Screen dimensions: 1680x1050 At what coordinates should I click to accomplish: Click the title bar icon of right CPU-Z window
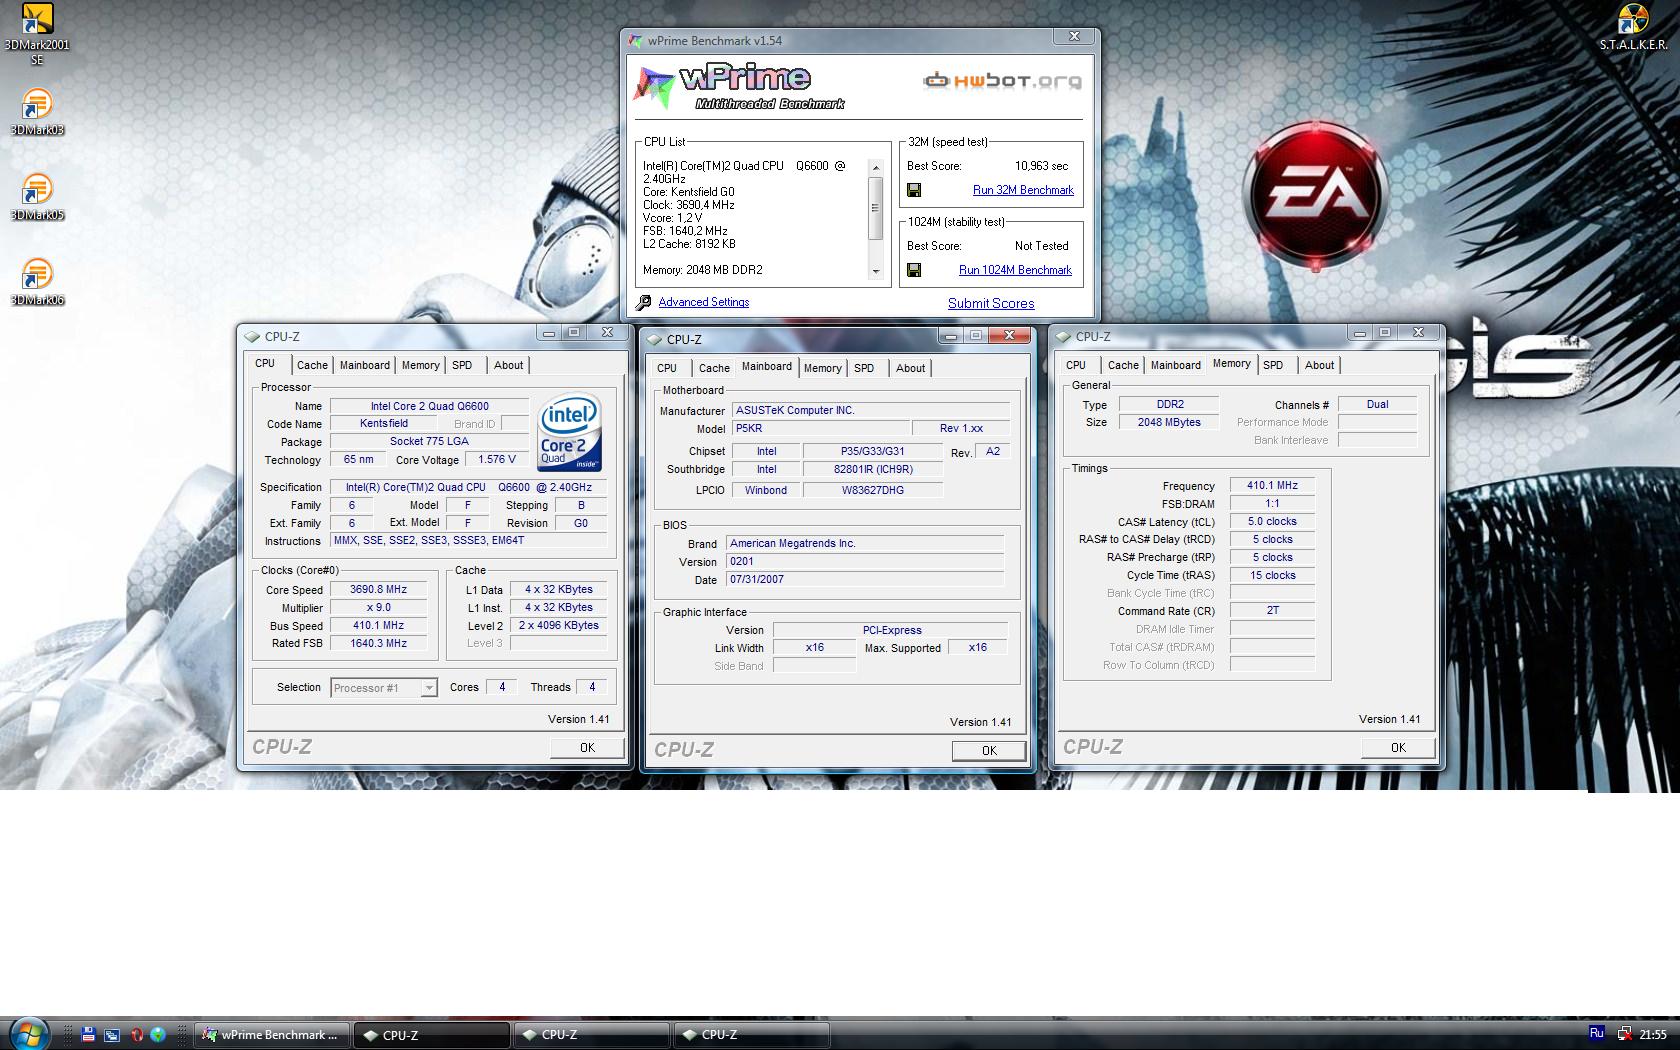pyautogui.click(x=1063, y=337)
